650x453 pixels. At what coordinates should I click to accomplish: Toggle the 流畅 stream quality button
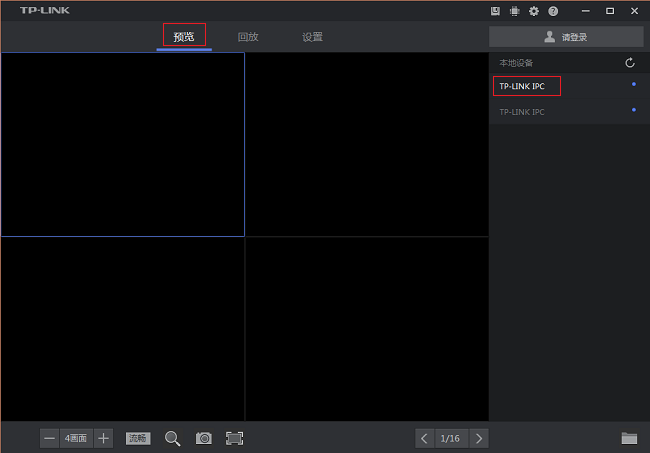click(x=138, y=438)
